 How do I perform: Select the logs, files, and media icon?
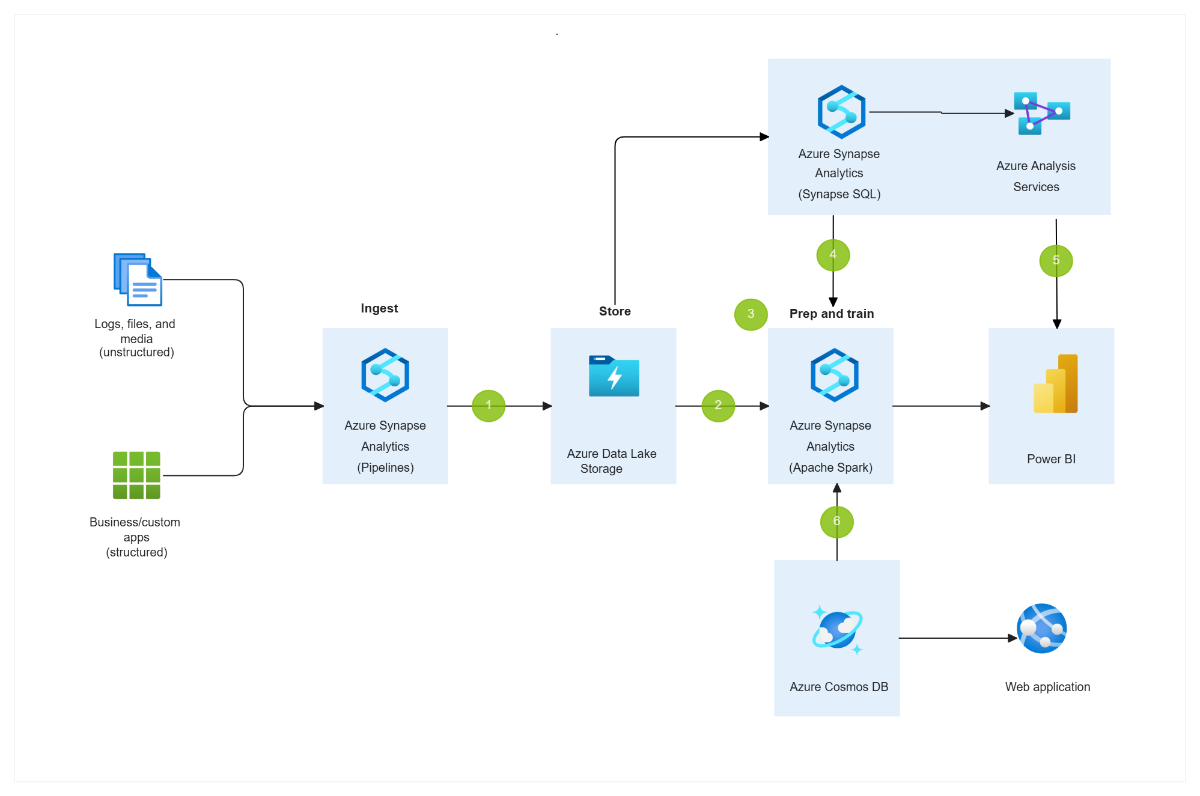click(137, 281)
